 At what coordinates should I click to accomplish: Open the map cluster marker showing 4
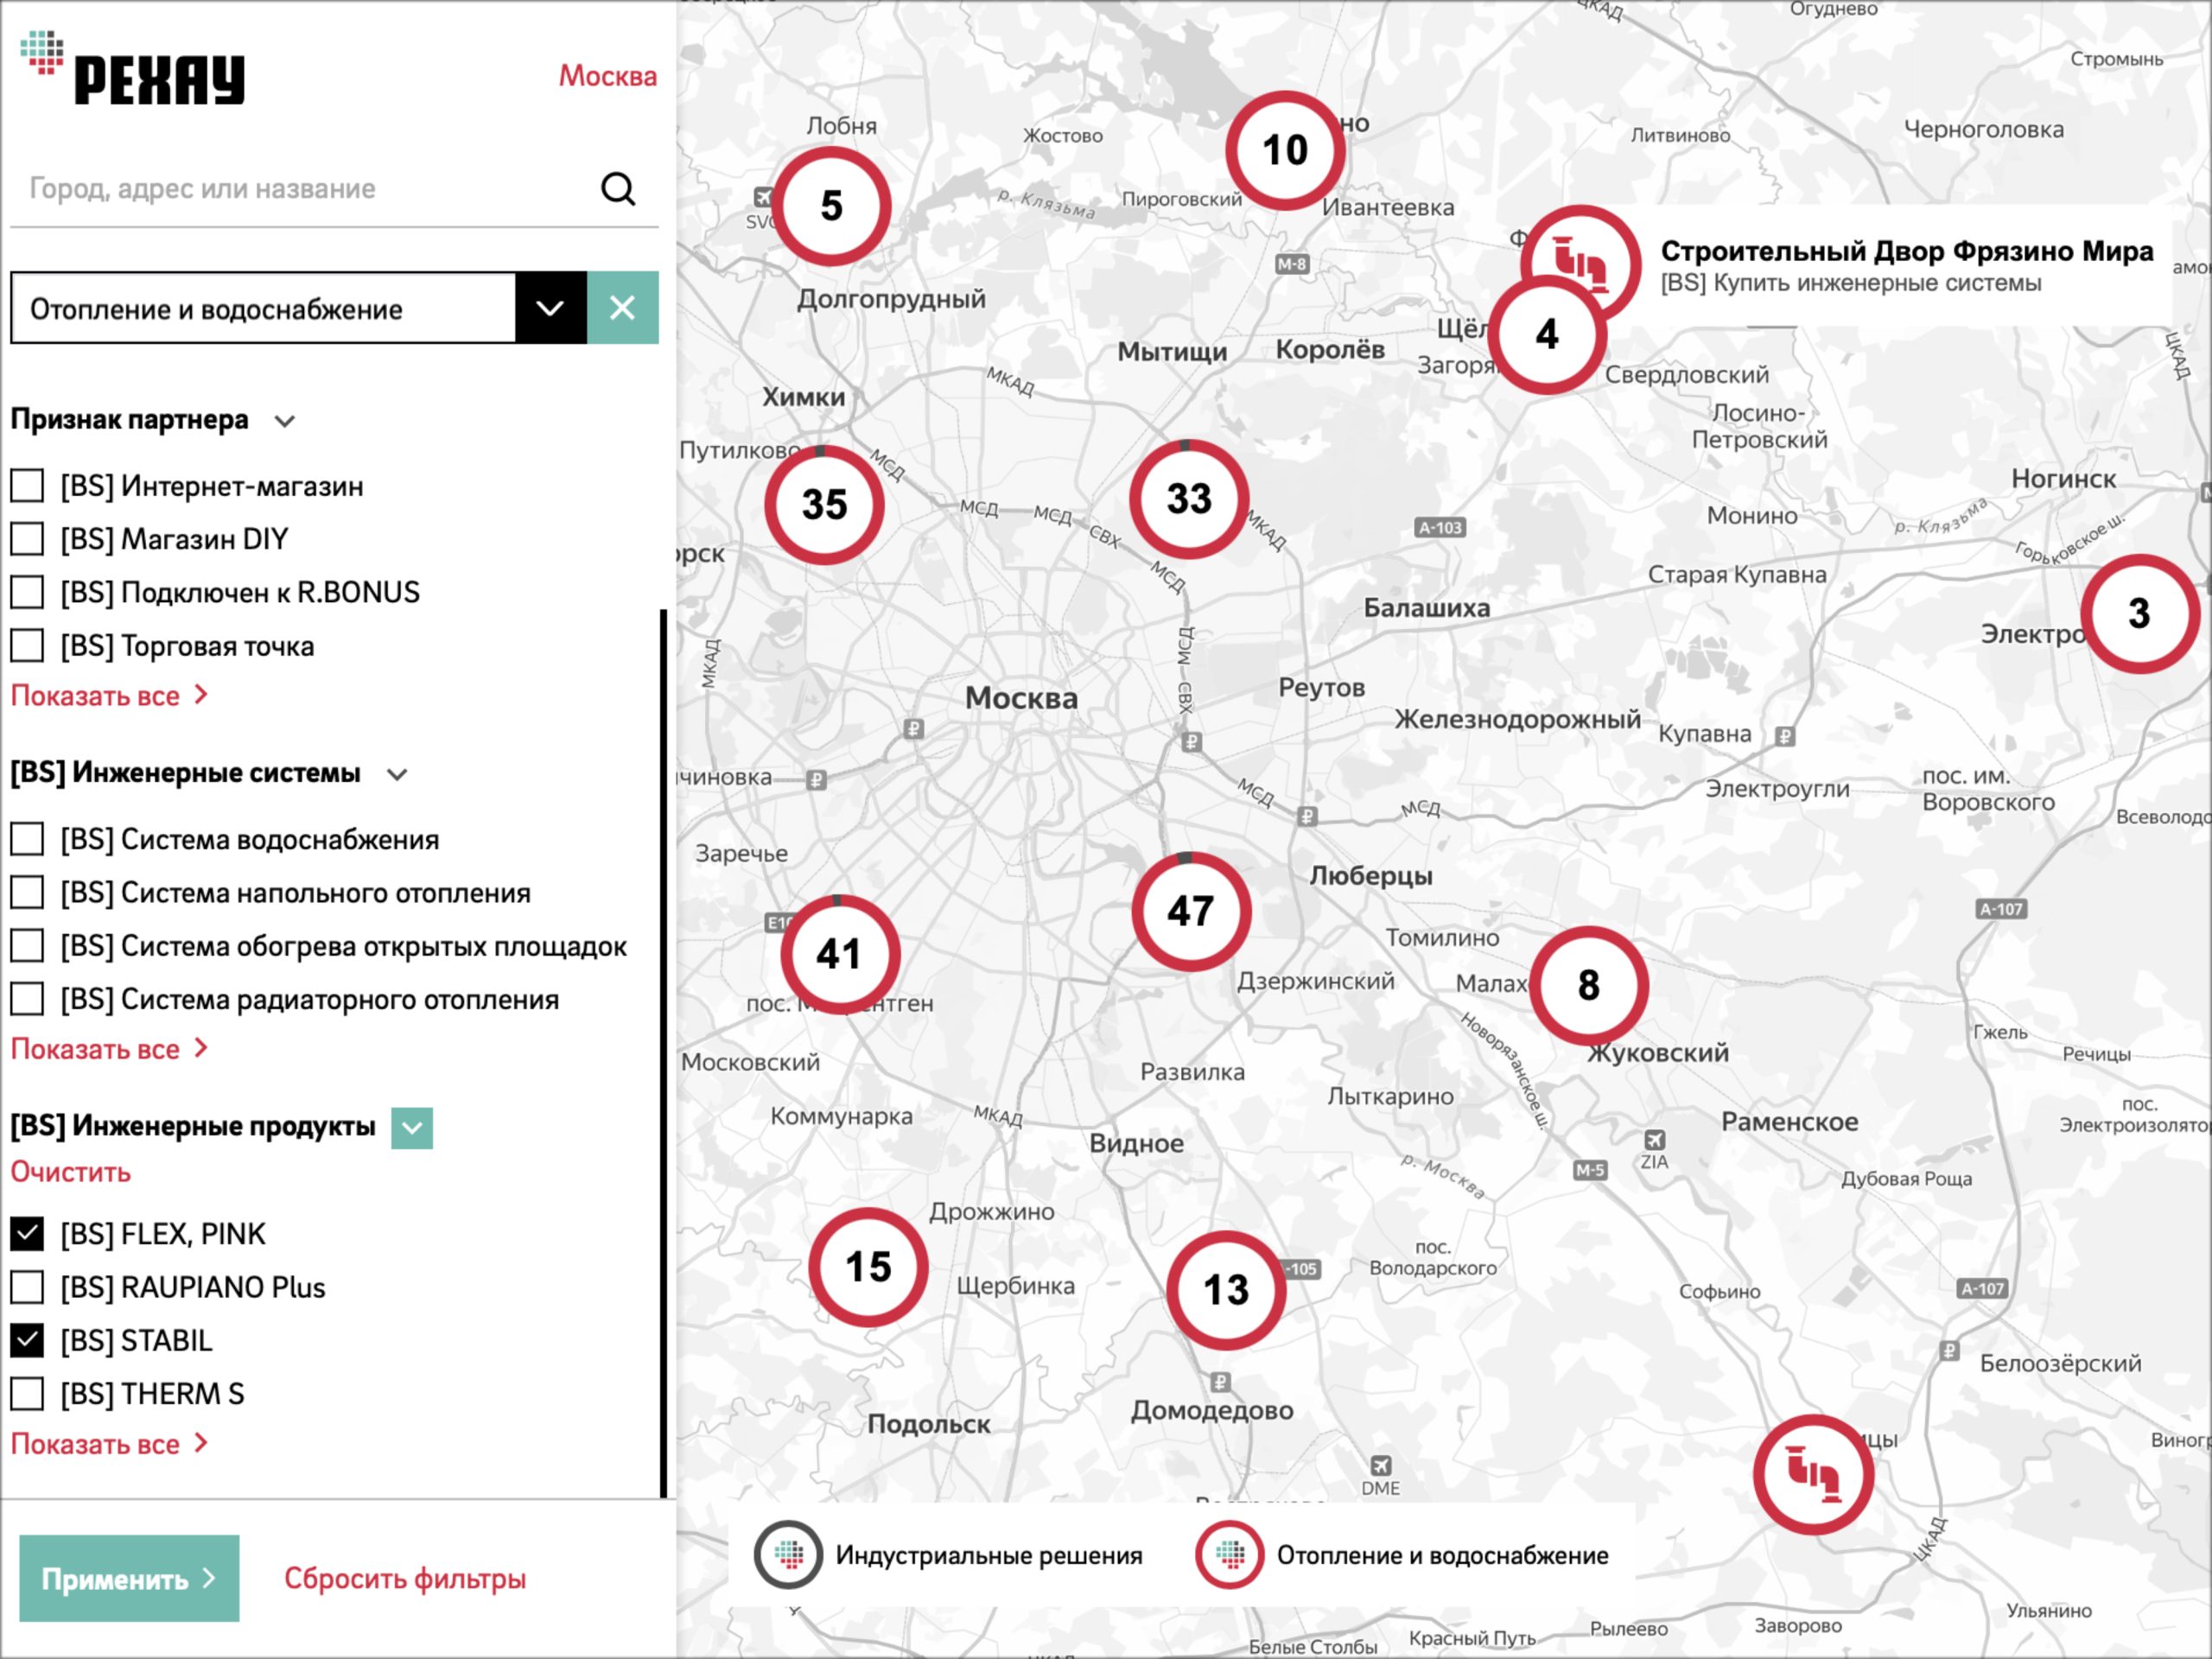(1547, 335)
